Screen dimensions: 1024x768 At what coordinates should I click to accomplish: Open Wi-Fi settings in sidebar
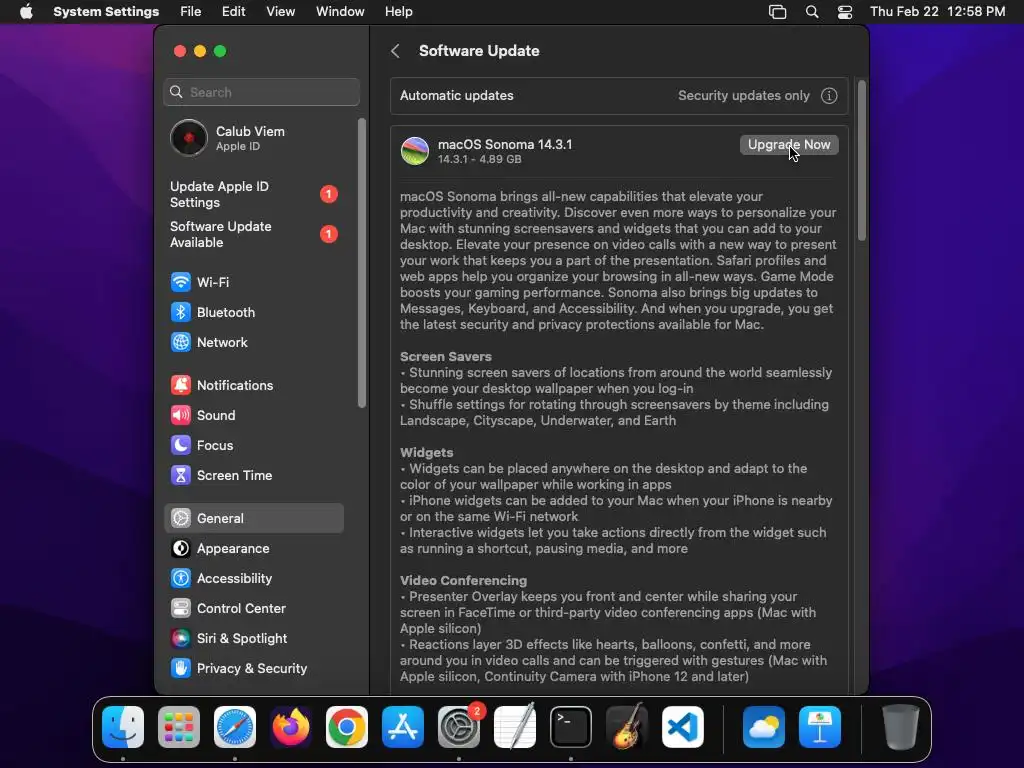point(253,282)
